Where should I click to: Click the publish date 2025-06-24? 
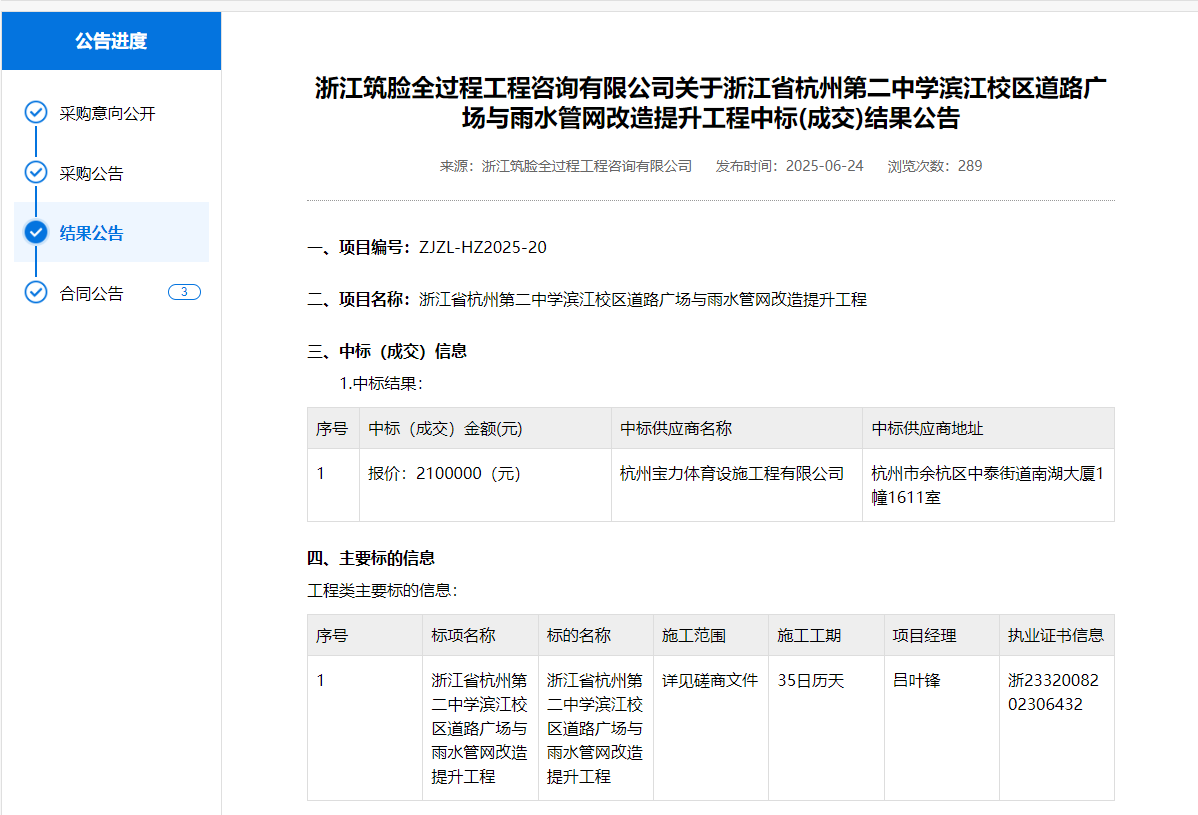tap(824, 166)
